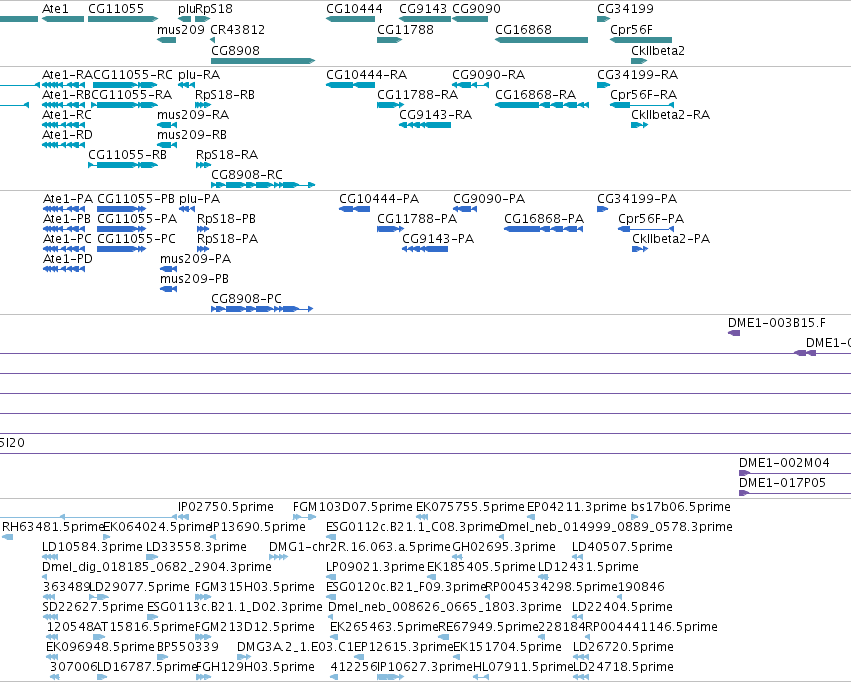The height and width of the screenshot is (682, 851).
Task: Select EST EK075755.5prime
Action: click(422, 517)
